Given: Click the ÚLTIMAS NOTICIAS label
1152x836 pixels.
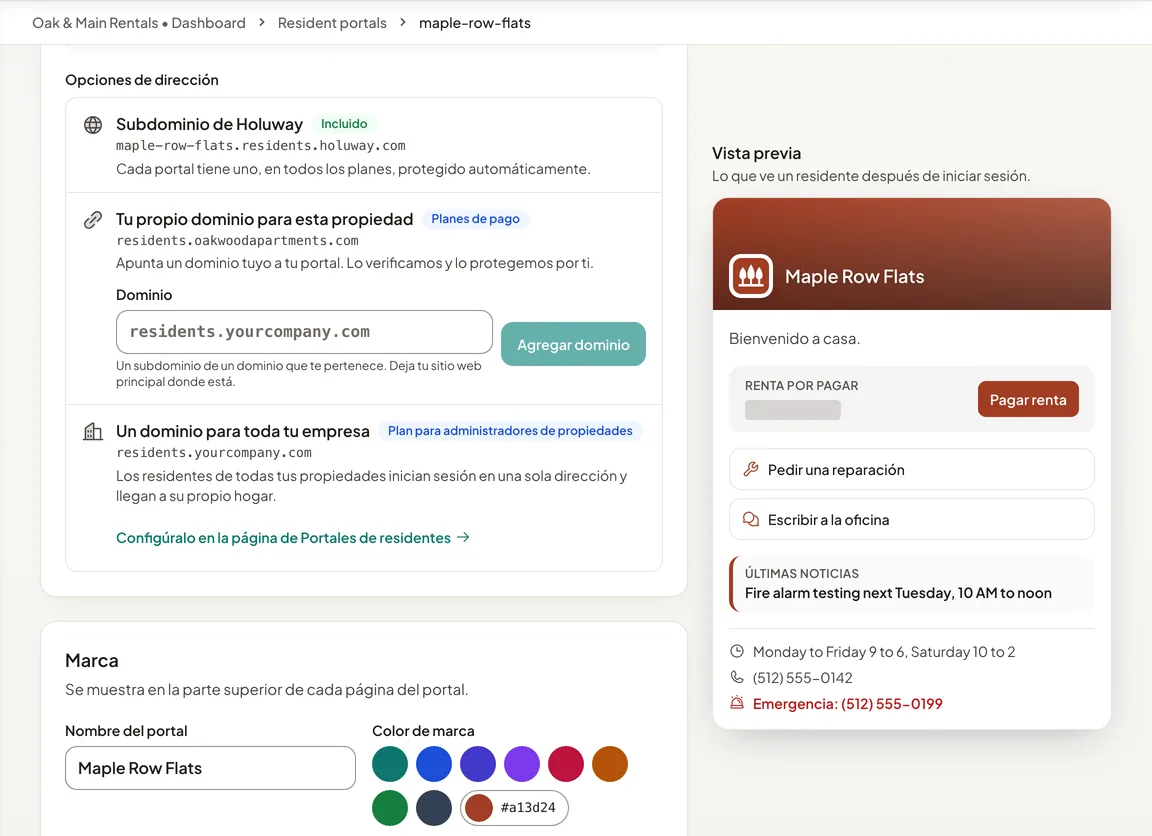Looking at the screenshot, I should tap(802, 573).
